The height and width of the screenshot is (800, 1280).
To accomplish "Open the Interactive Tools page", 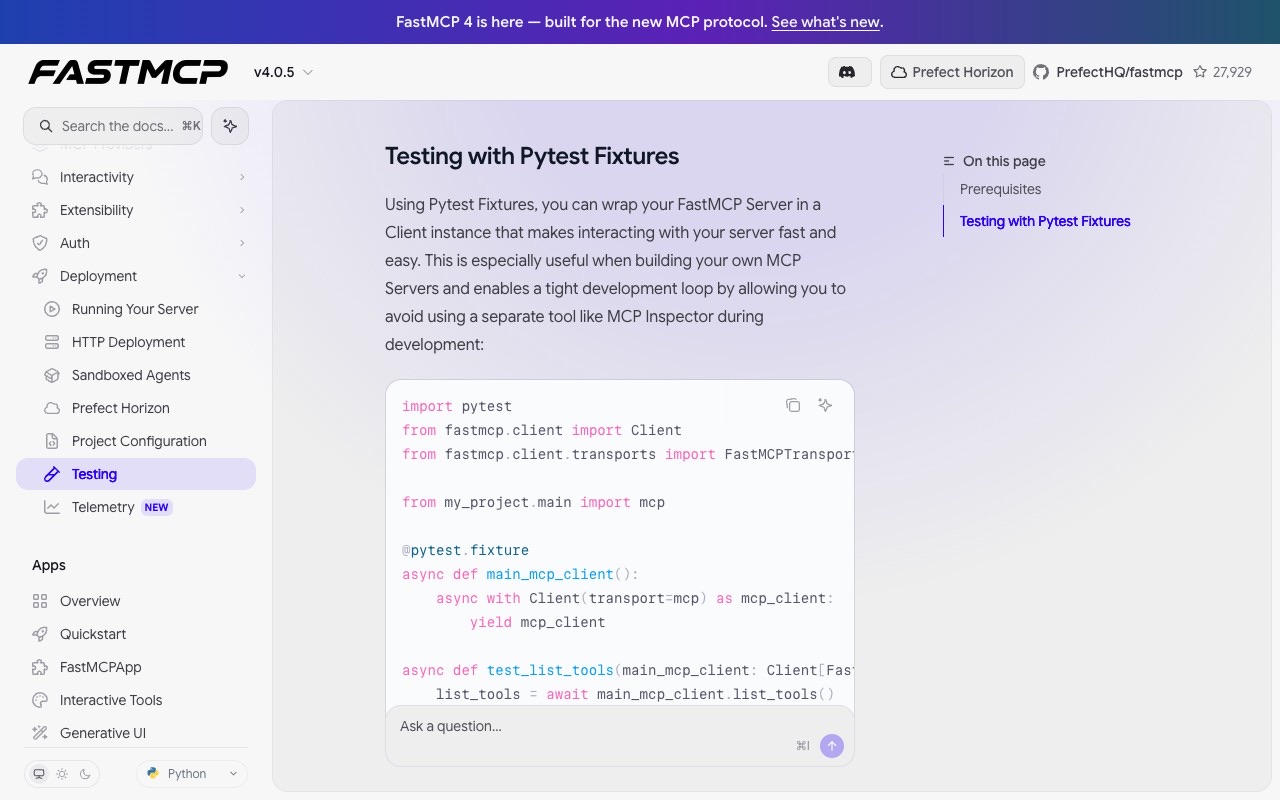I will [x=136, y=700].
